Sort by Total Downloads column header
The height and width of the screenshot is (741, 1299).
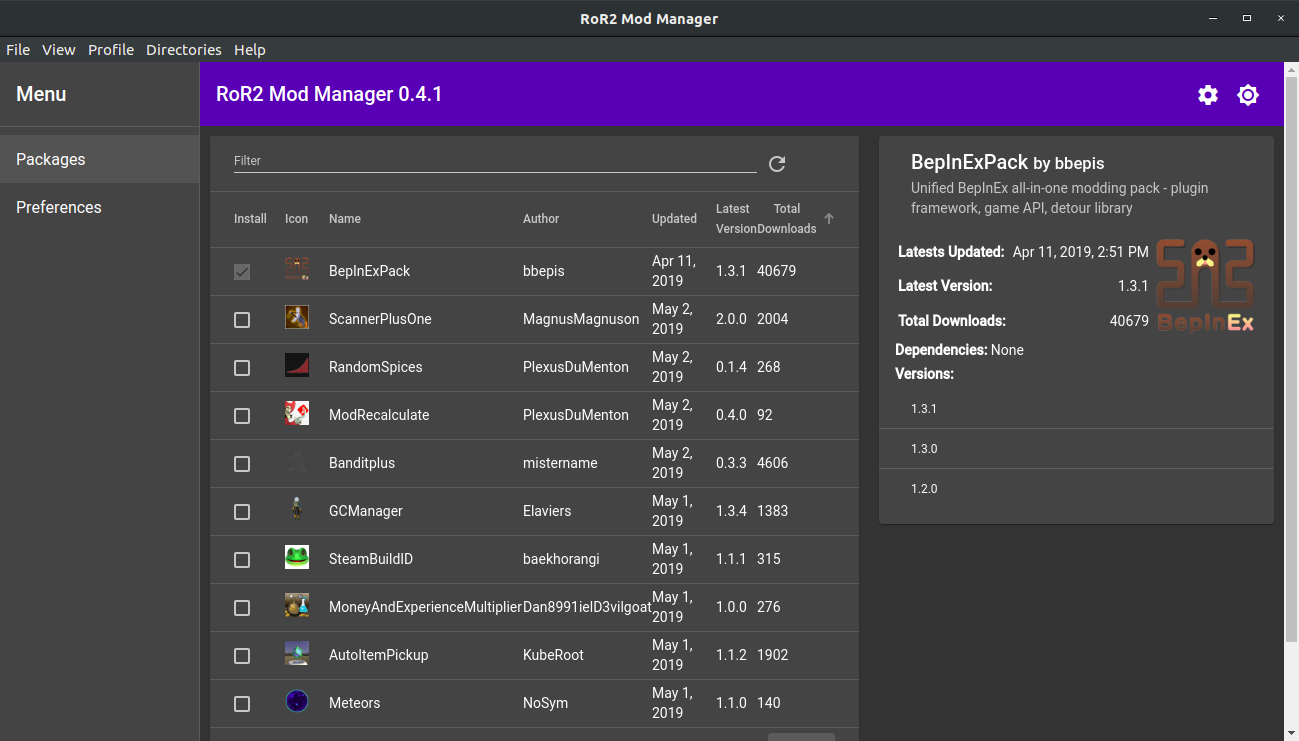pos(787,219)
